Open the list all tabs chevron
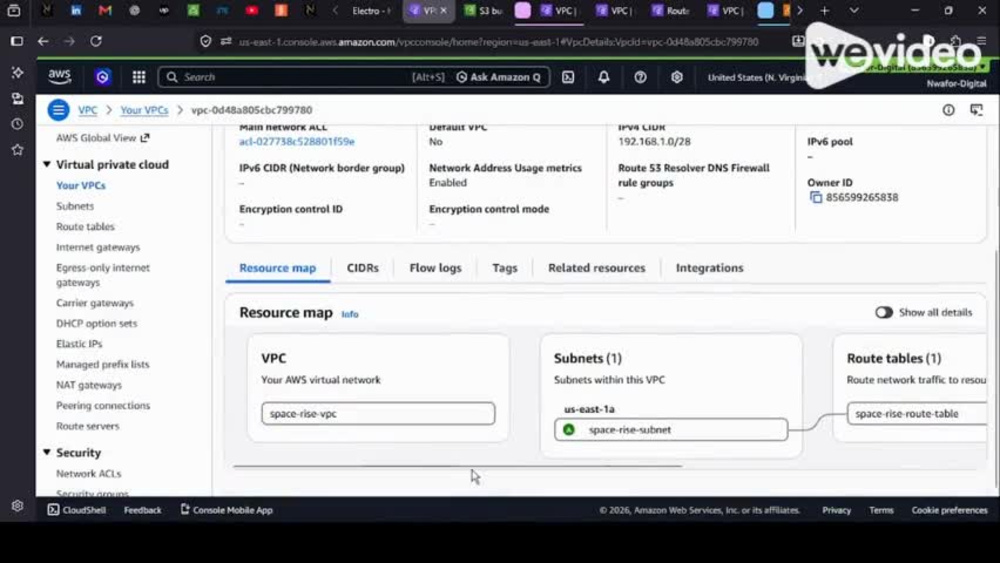 (x=854, y=11)
